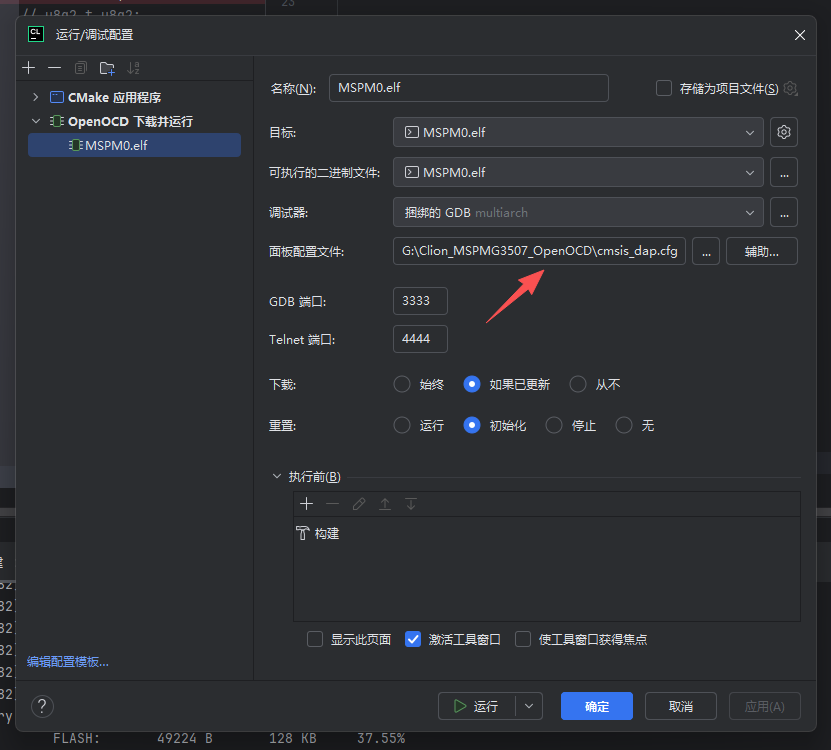Screen dimensions: 831x750
Task: Move before-launch task down
Action: point(411,504)
